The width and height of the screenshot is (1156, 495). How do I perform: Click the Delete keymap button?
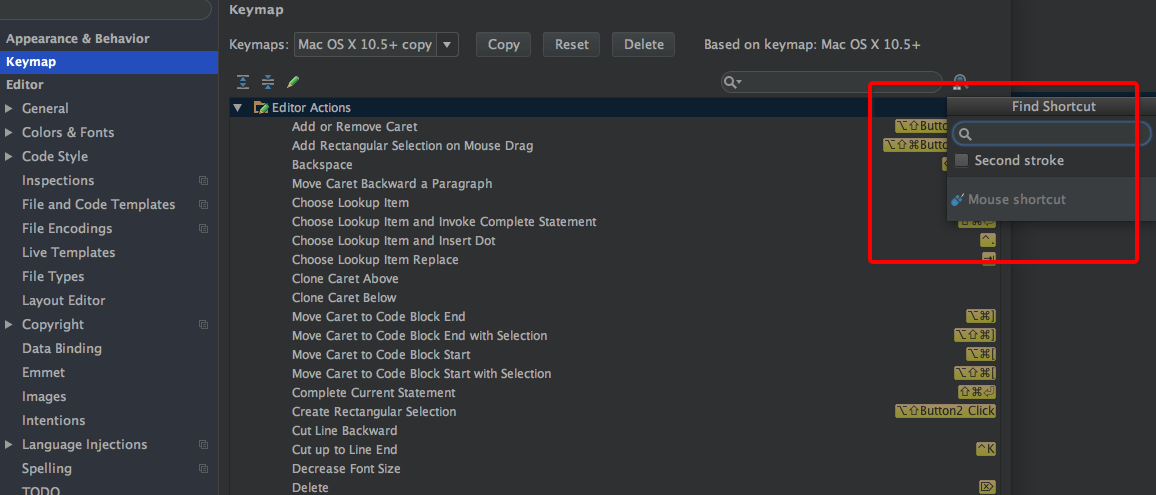tap(644, 45)
